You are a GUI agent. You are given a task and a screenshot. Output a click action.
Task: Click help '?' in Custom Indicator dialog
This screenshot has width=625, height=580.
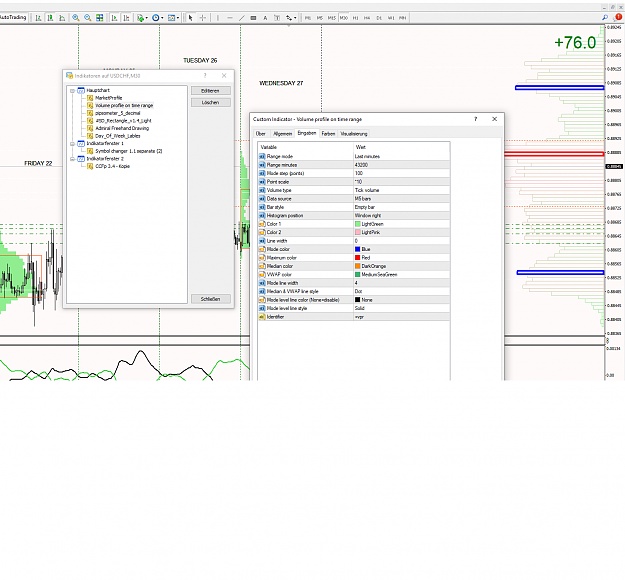tap(476, 119)
